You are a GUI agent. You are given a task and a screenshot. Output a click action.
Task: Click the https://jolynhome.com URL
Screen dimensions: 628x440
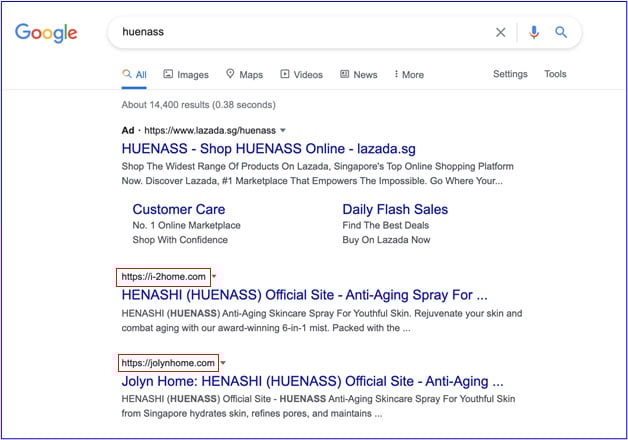pos(168,363)
